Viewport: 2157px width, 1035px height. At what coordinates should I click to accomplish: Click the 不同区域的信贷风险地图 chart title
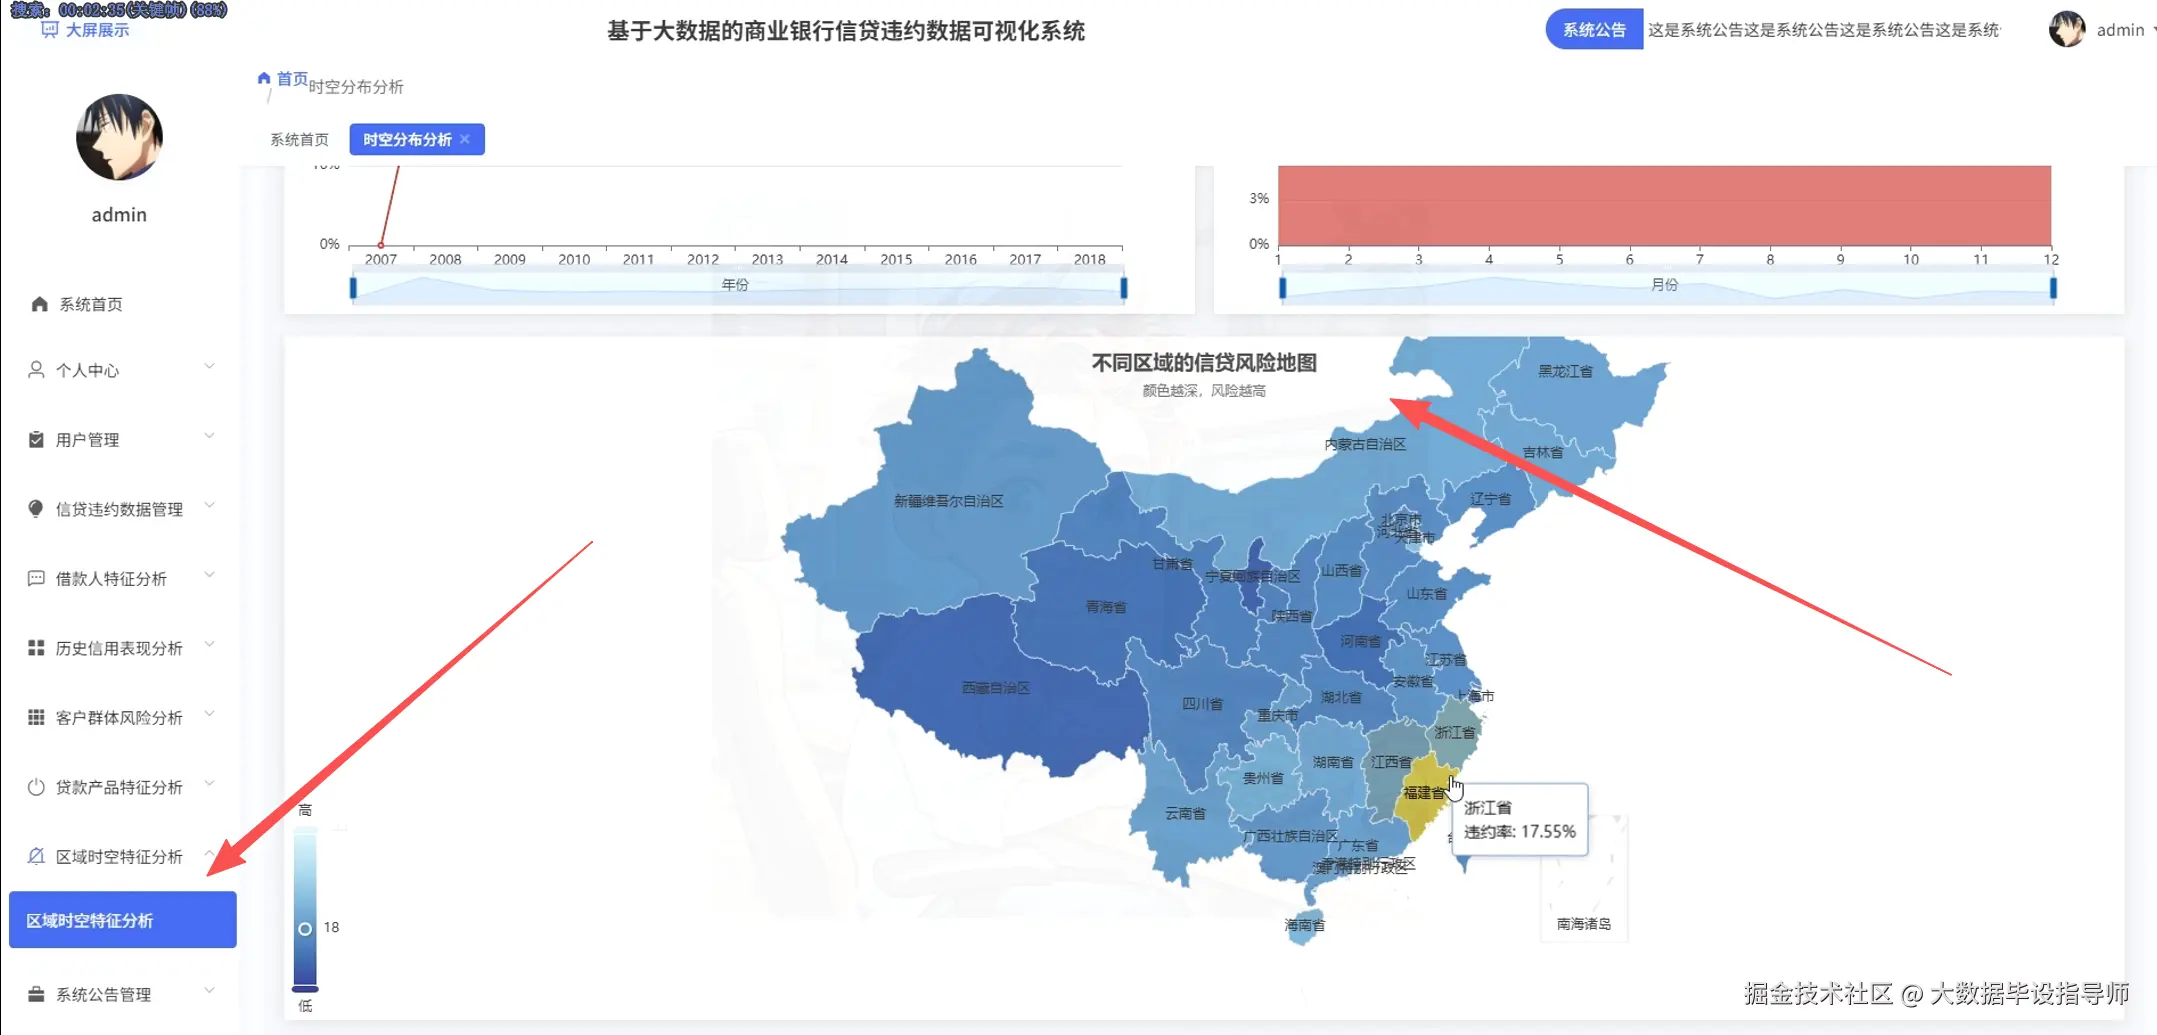pos(1204,363)
